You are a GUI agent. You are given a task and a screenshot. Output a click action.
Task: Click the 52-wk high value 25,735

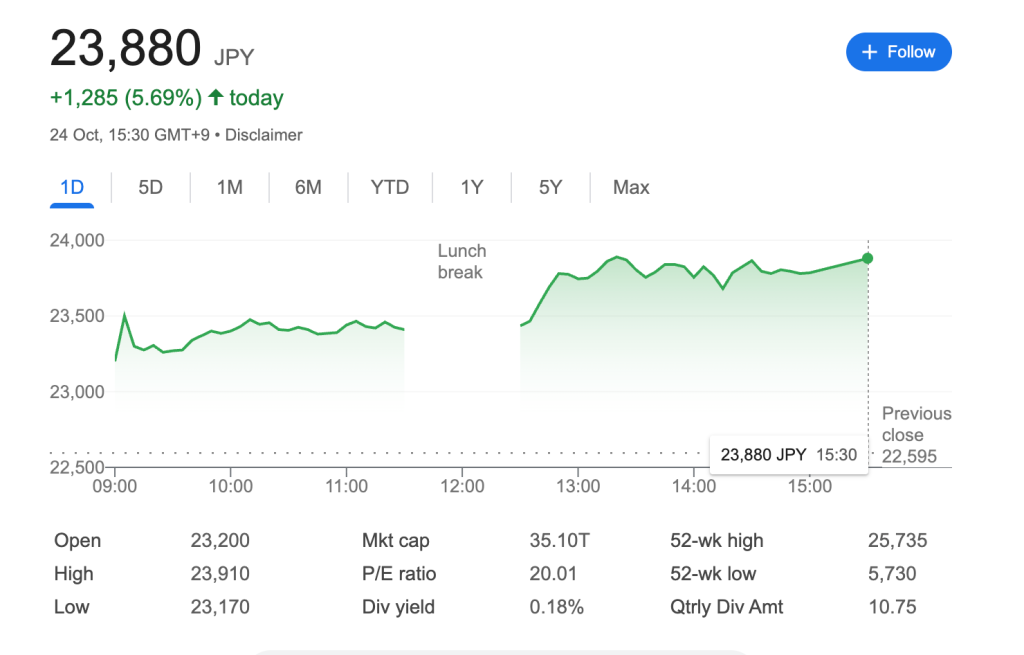pyautogui.click(x=897, y=541)
